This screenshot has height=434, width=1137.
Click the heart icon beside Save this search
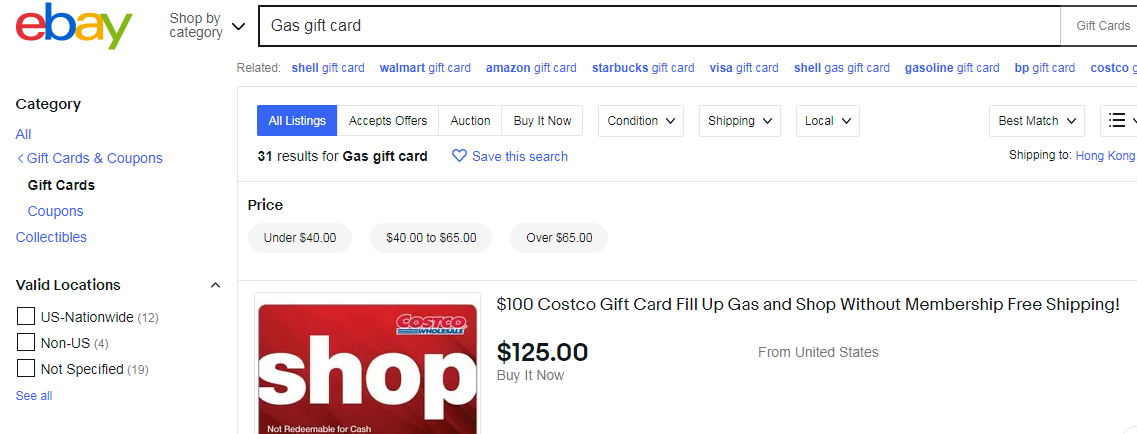tap(459, 156)
